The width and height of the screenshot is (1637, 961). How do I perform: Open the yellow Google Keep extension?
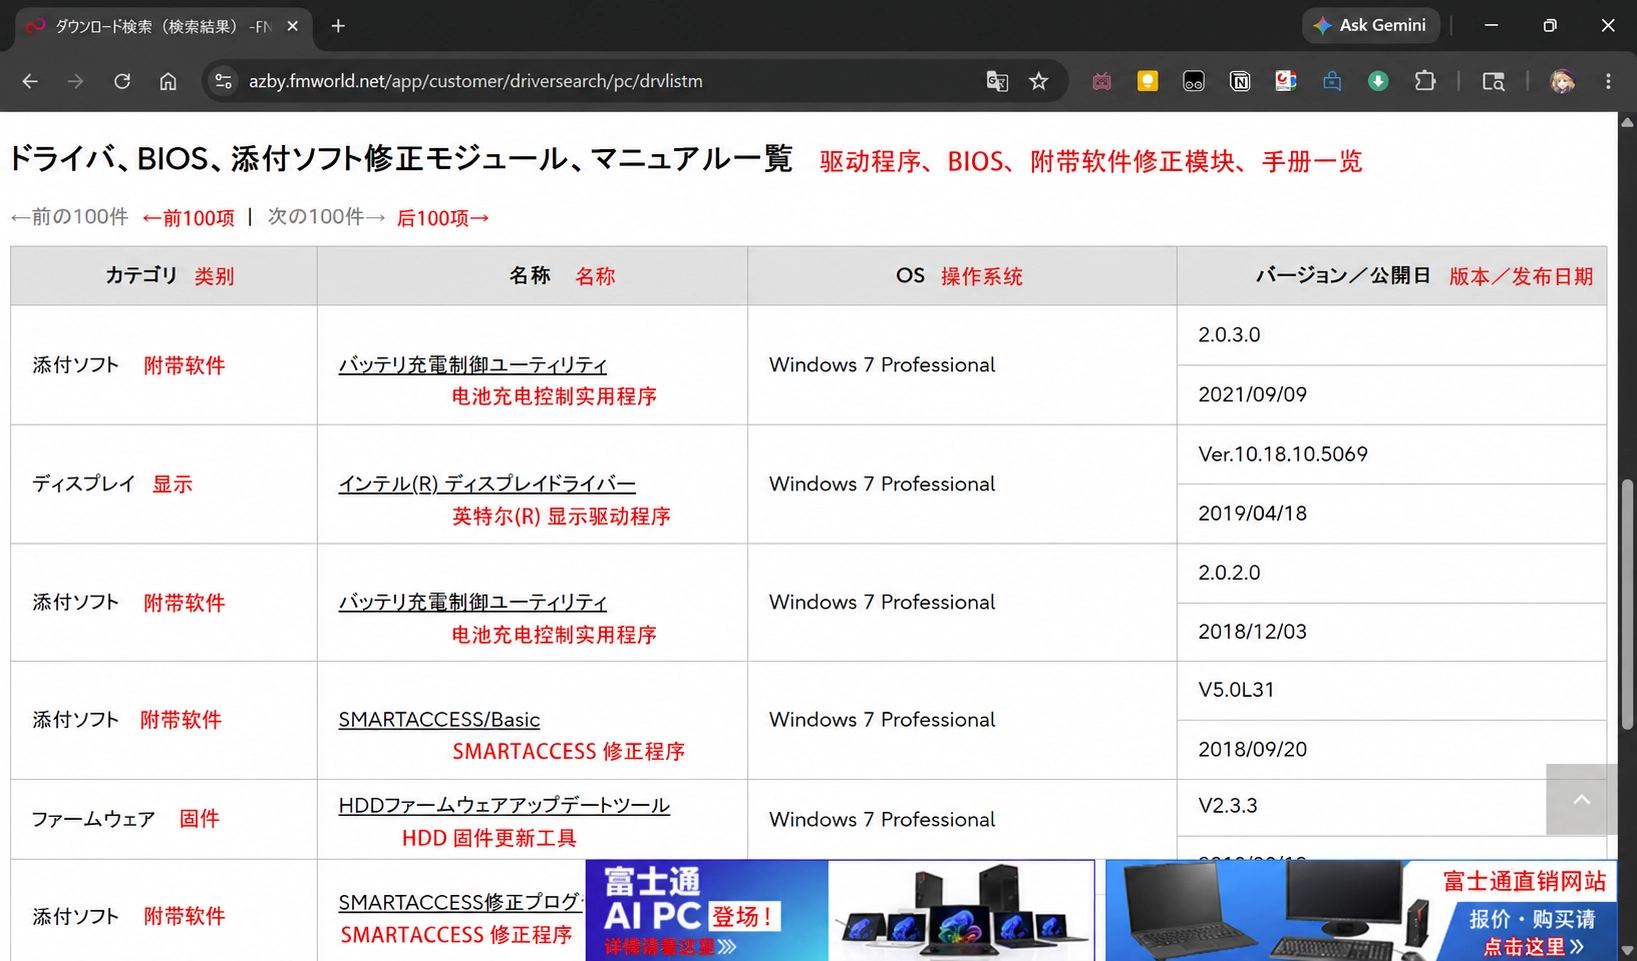pos(1147,81)
